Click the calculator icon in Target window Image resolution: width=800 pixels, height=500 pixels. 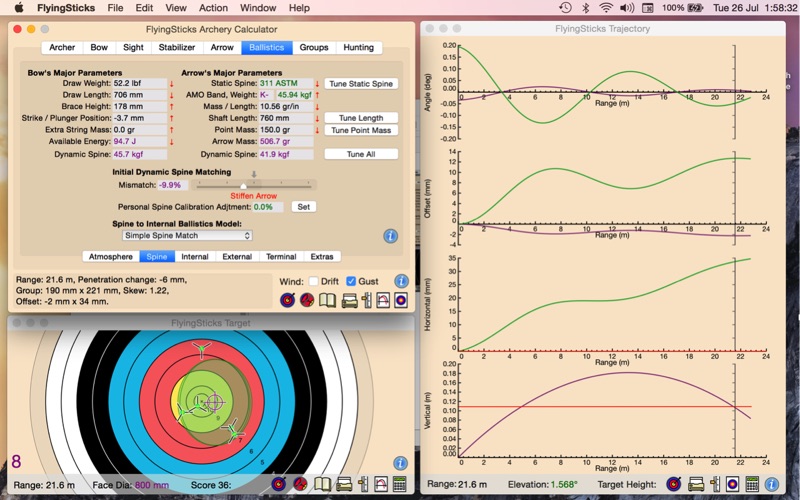(399, 484)
